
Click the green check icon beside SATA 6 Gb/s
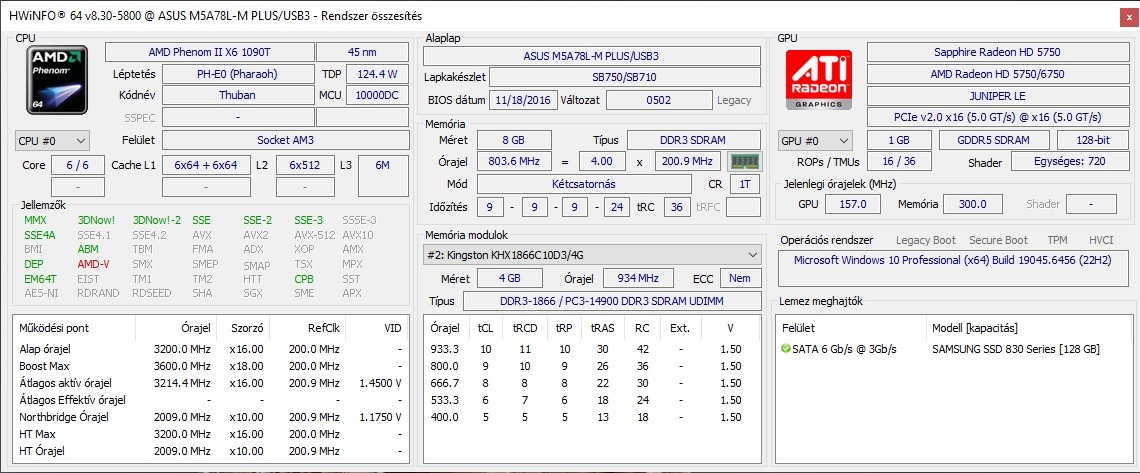[x=785, y=349]
